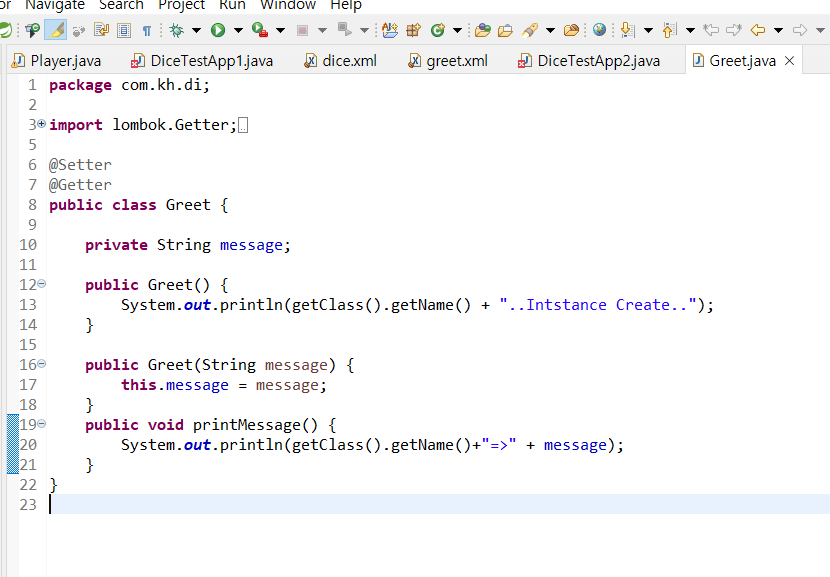
Task: Click the @Getter annotation on line 7
Action: tap(80, 185)
